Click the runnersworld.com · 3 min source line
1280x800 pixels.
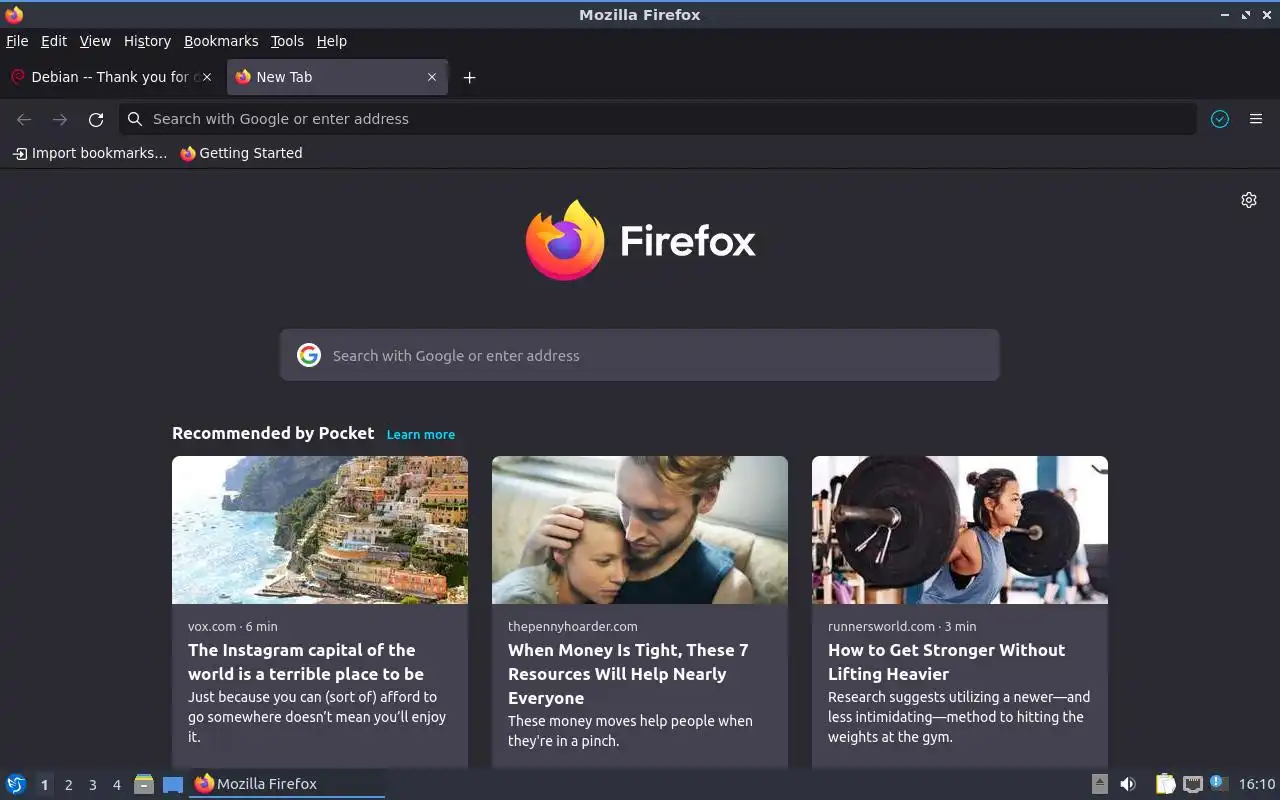[x=902, y=626]
